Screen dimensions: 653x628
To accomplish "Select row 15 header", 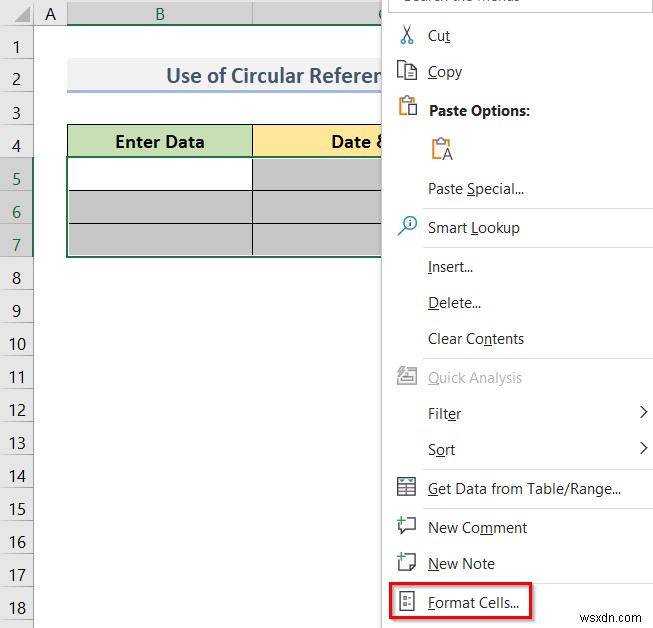I will (16, 505).
